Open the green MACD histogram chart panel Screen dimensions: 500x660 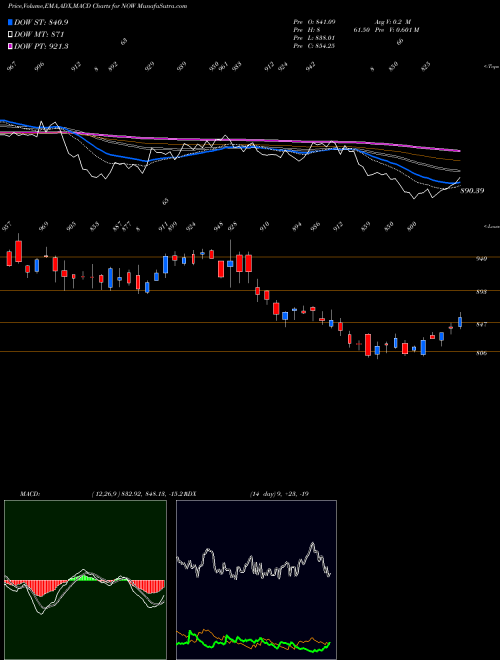pyautogui.click(x=85, y=580)
